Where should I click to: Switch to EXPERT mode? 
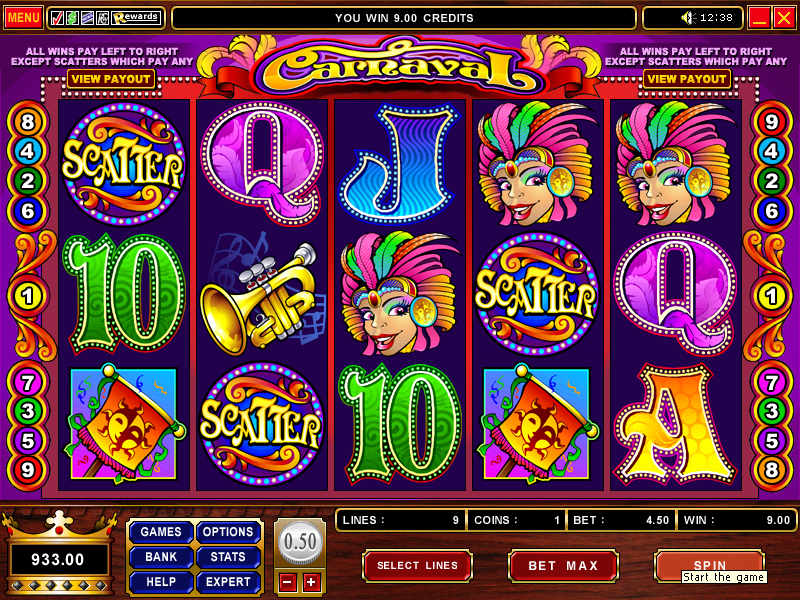(x=228, y=582)
